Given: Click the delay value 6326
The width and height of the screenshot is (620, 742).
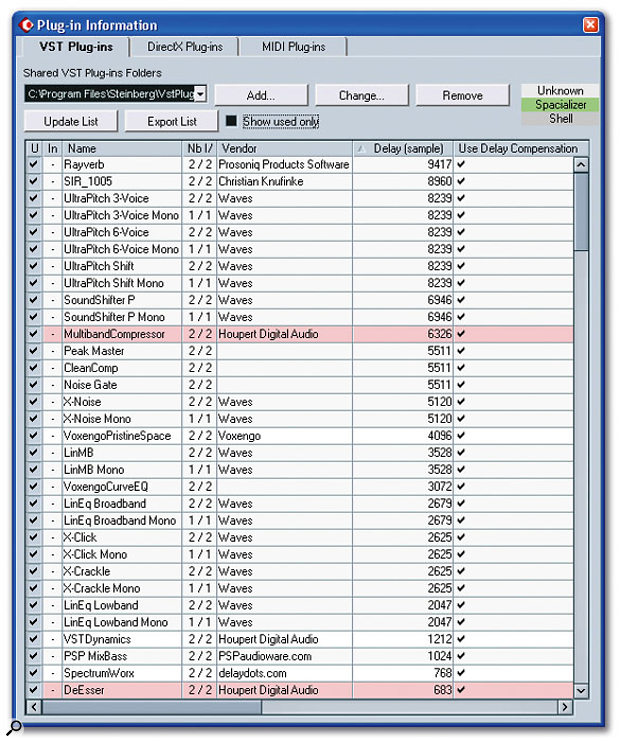Looking at the screenshot, I should [440, 334].
